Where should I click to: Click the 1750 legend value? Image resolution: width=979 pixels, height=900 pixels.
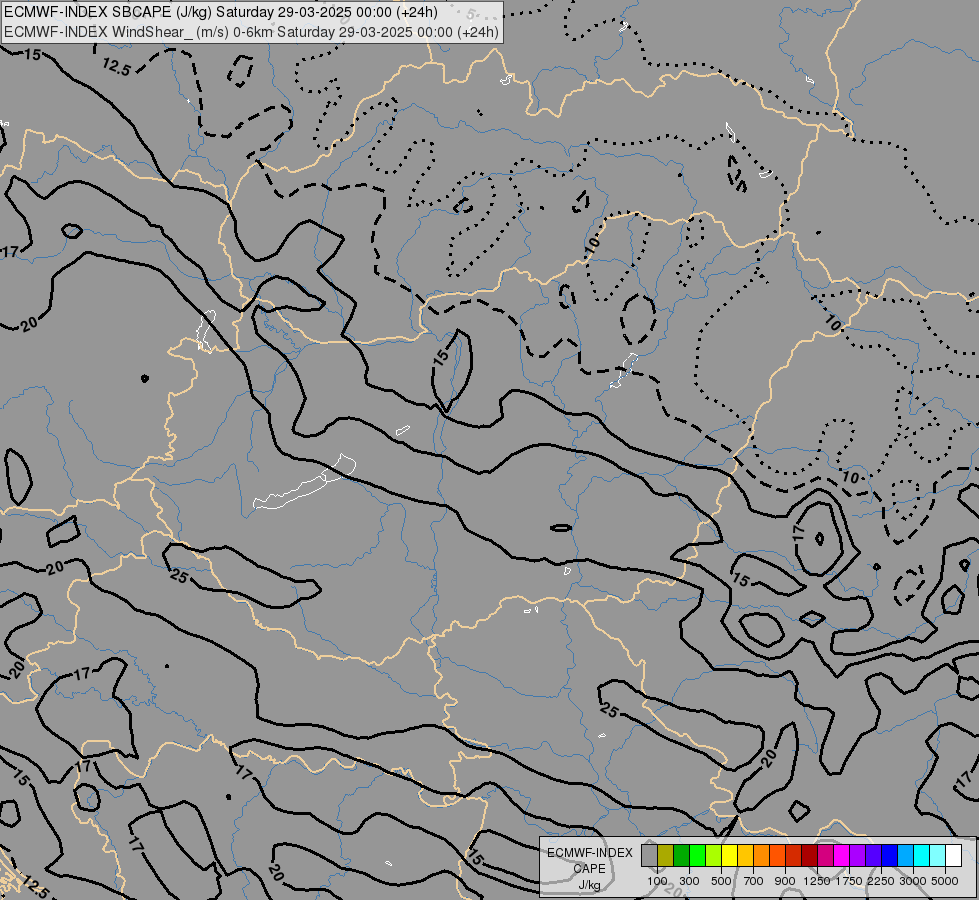point(849,881)
